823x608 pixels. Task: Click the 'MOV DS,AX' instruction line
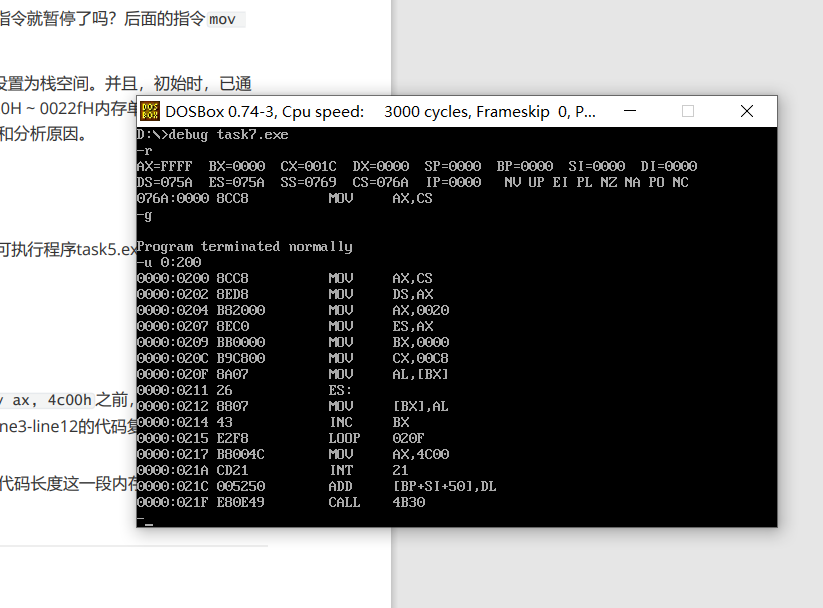point(285,295)
